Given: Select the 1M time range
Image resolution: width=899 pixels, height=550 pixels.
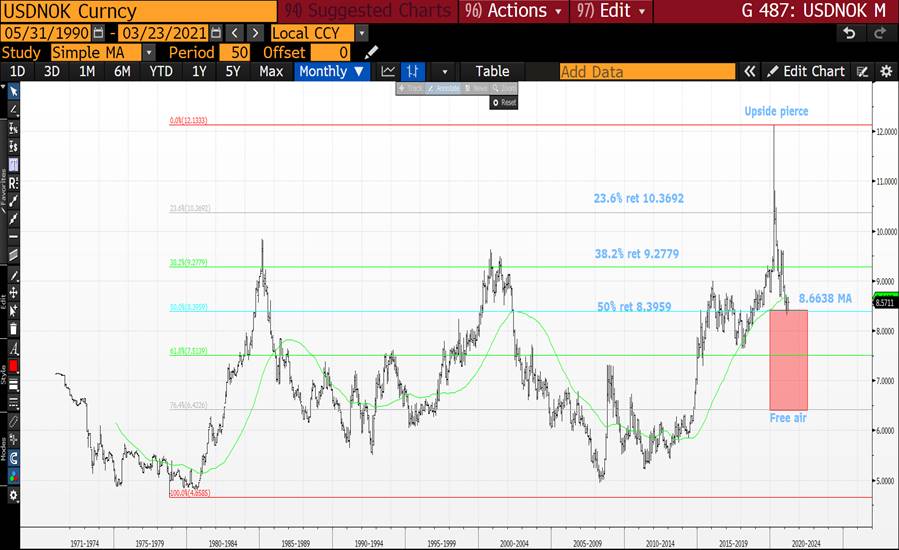Looking at the screenshot, I should pos(87,72).
